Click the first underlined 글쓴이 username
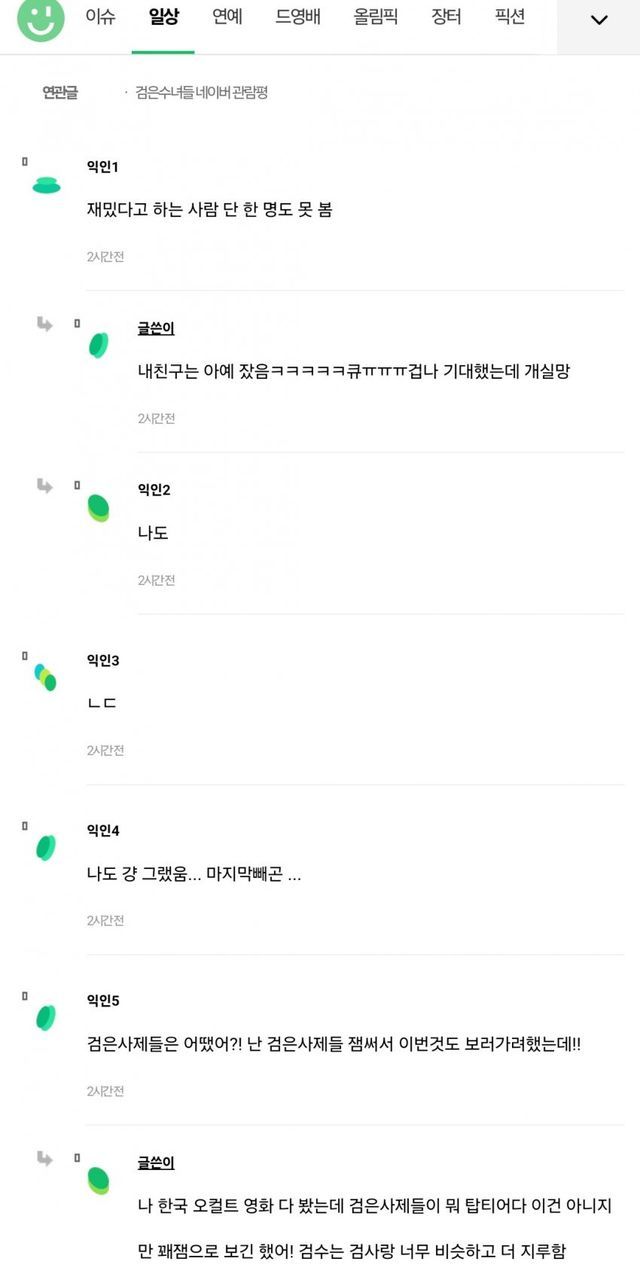This screenshot has width=640, height=1280. [x=156, y=328]
